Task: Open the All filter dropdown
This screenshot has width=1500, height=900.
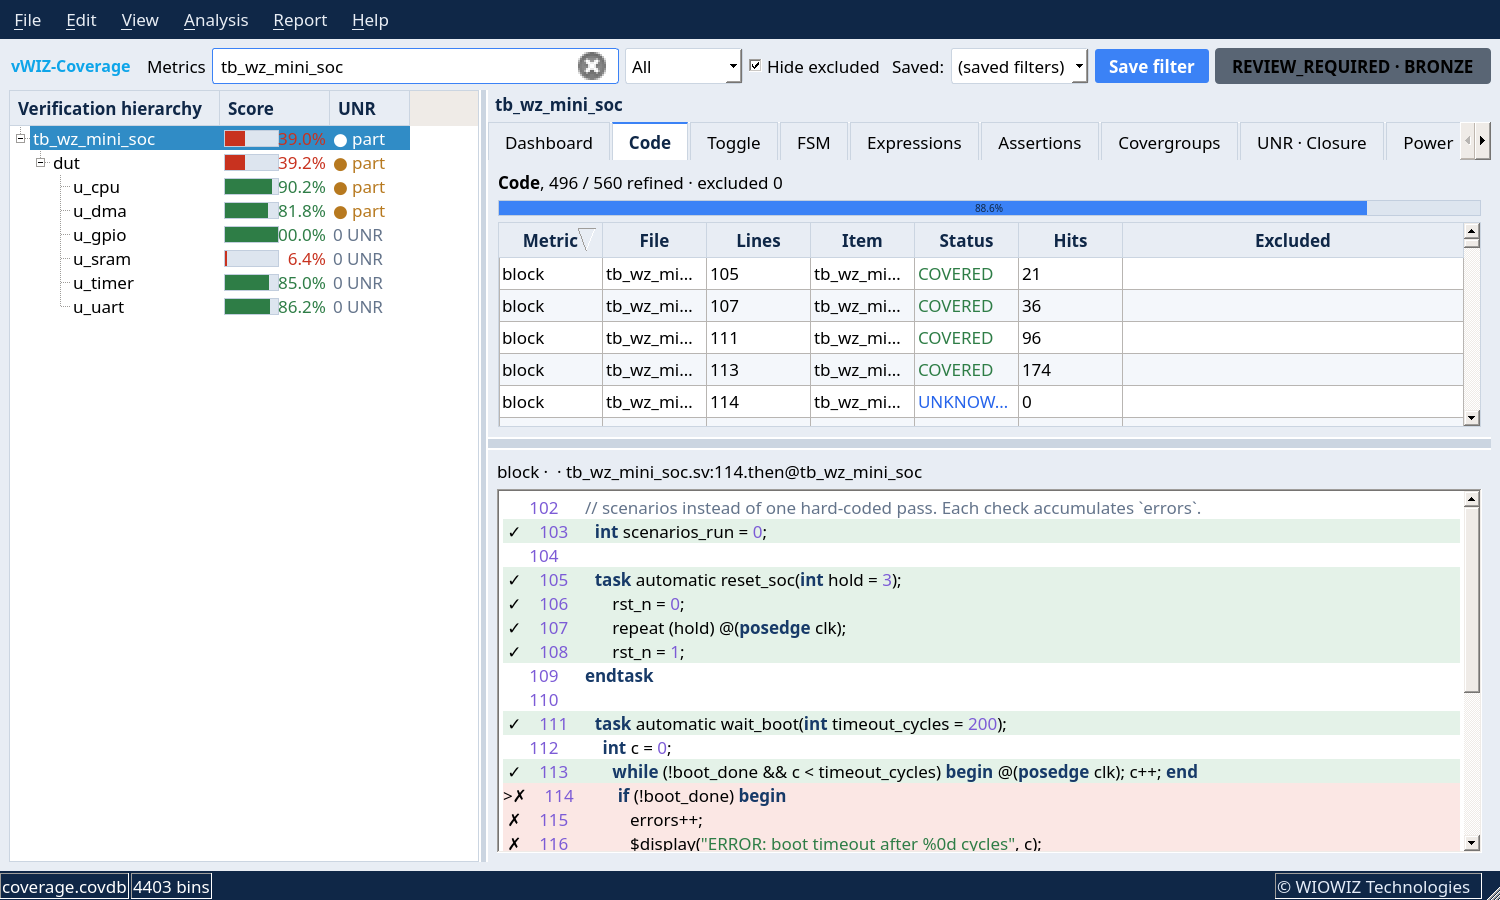Action: [684, 66]
